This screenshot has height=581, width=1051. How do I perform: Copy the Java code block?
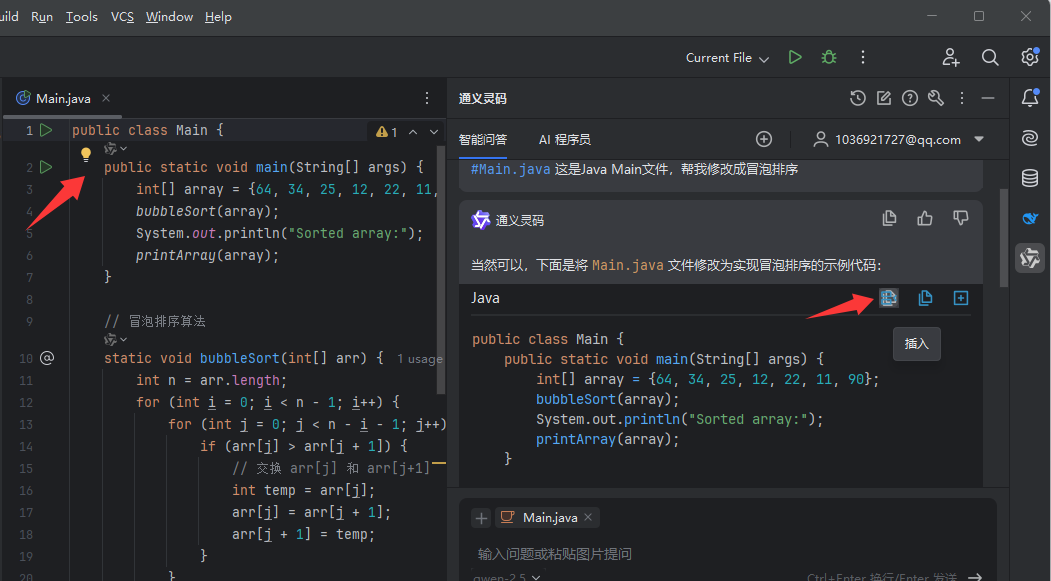(x=925, y=298)
